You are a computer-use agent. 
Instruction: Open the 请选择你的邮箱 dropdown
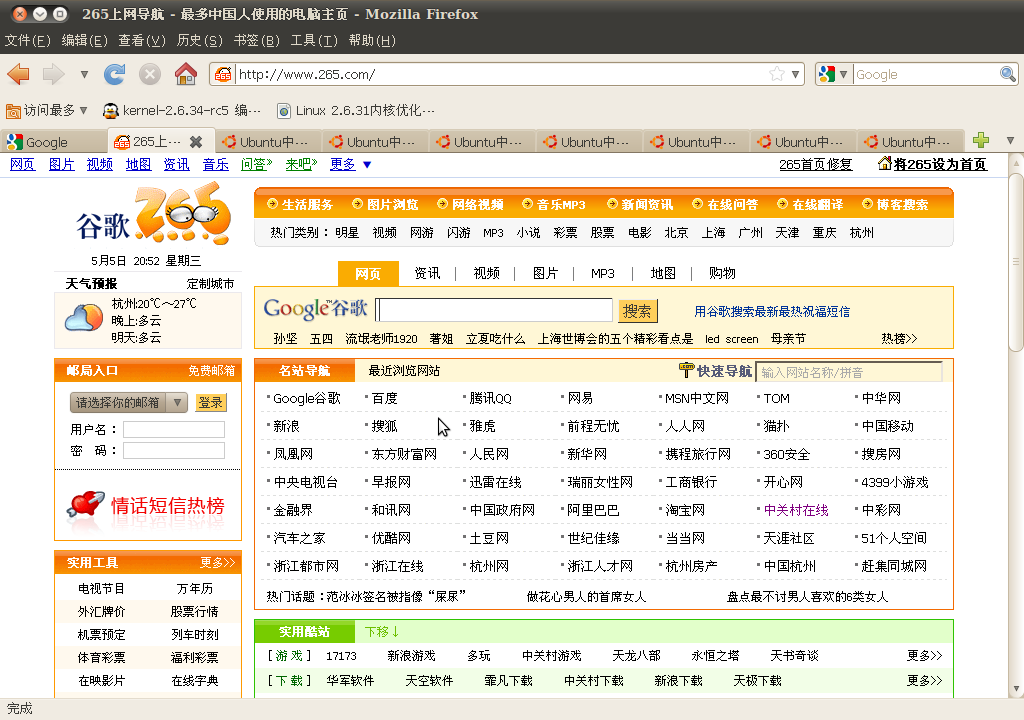pos(129,402)
